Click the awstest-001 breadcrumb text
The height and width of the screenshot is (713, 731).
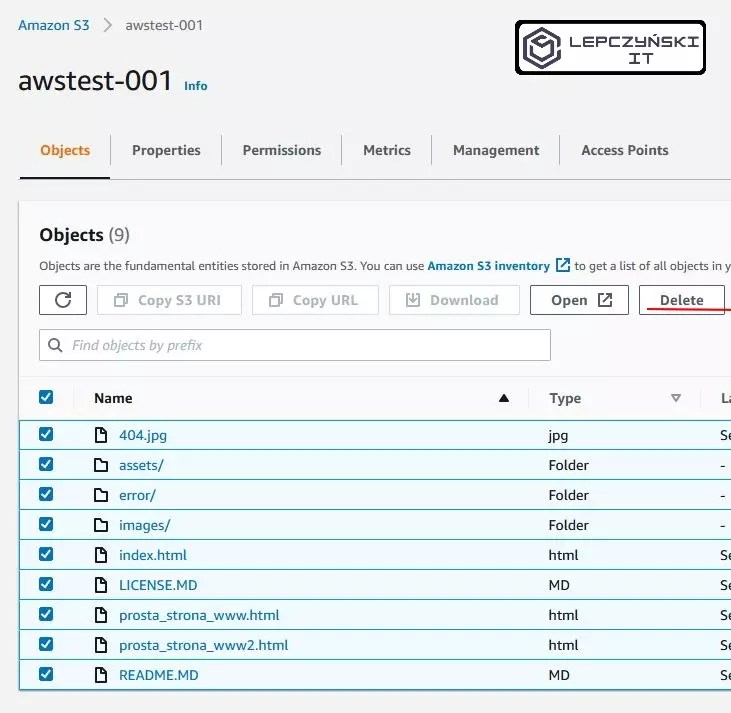coord(164,25)
